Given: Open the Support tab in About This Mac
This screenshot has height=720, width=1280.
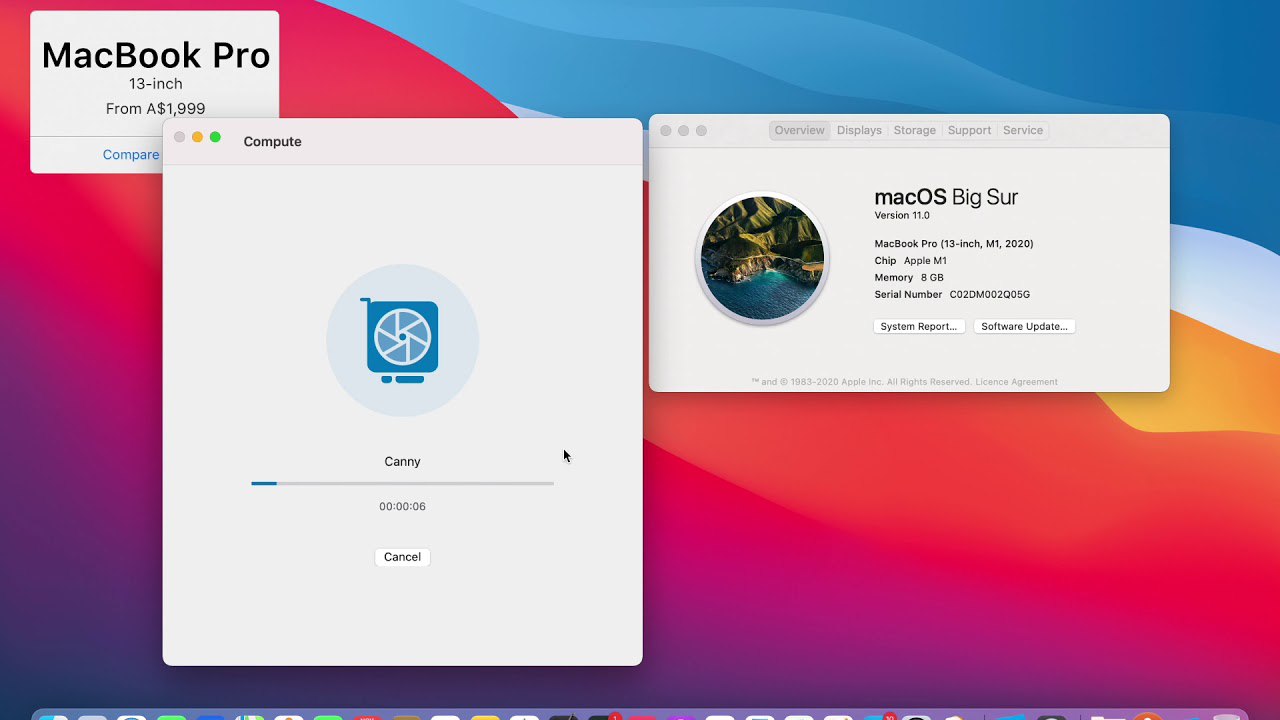Looking at the screenshot, I should pyautogui.click(x=969, y=130).
